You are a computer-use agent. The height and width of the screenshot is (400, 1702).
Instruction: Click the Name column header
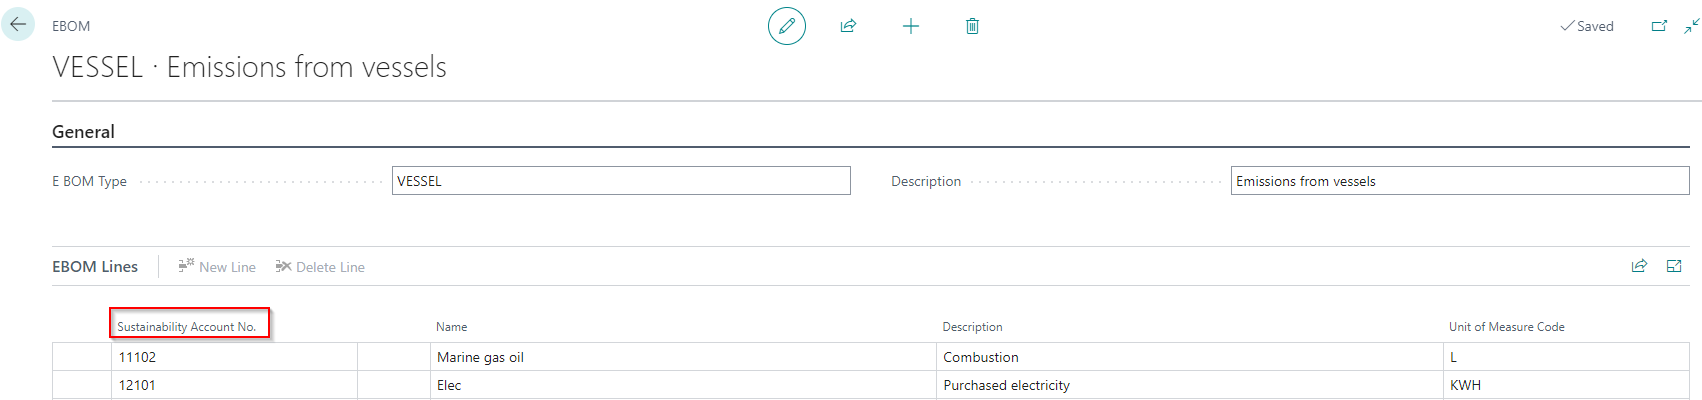point(452,327)
